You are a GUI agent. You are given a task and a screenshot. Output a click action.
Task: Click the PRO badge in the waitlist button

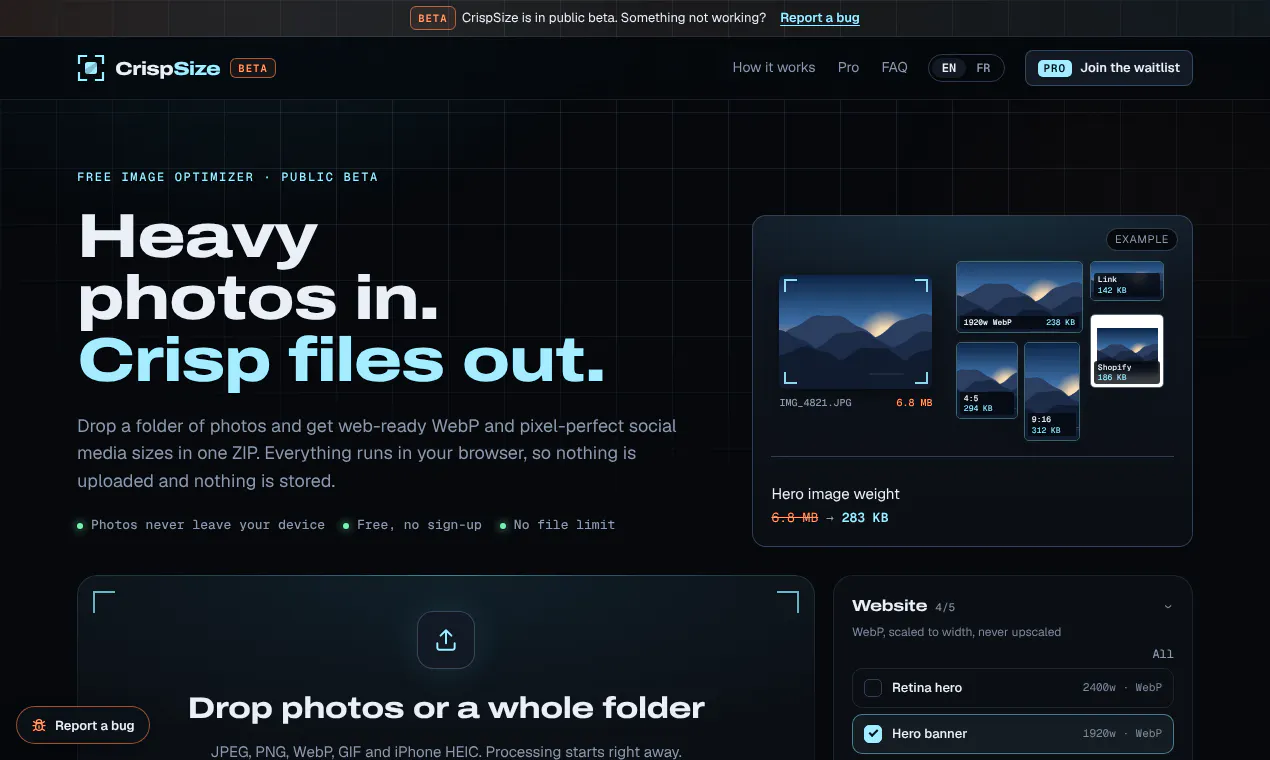click(x=1054, y=68)
